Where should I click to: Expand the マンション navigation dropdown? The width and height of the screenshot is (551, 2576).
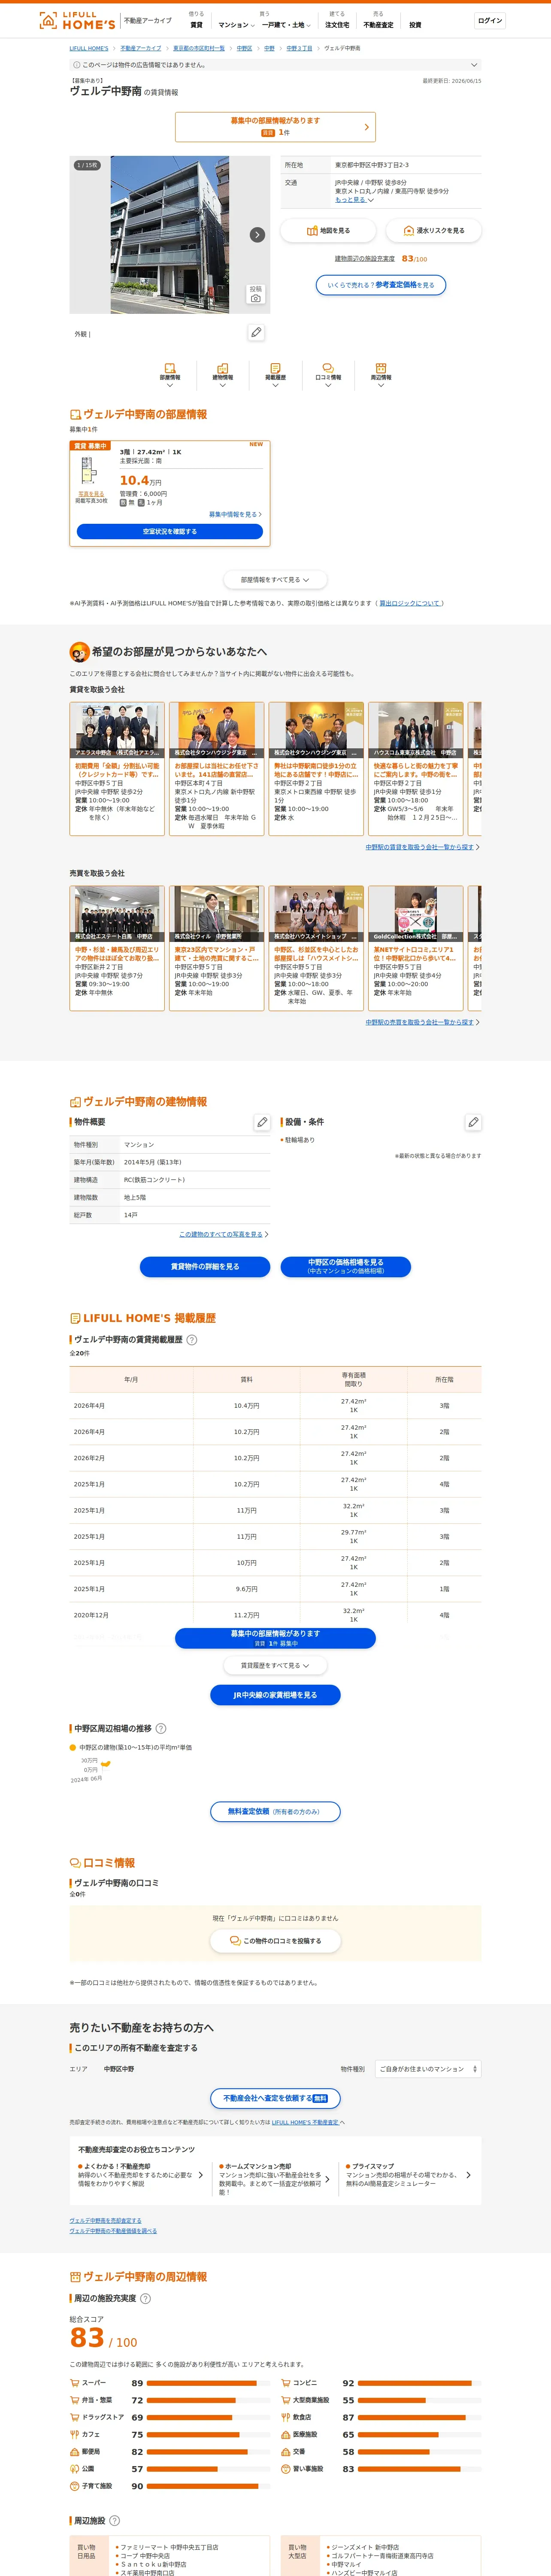pyautogui.click(x=236, y=25)
